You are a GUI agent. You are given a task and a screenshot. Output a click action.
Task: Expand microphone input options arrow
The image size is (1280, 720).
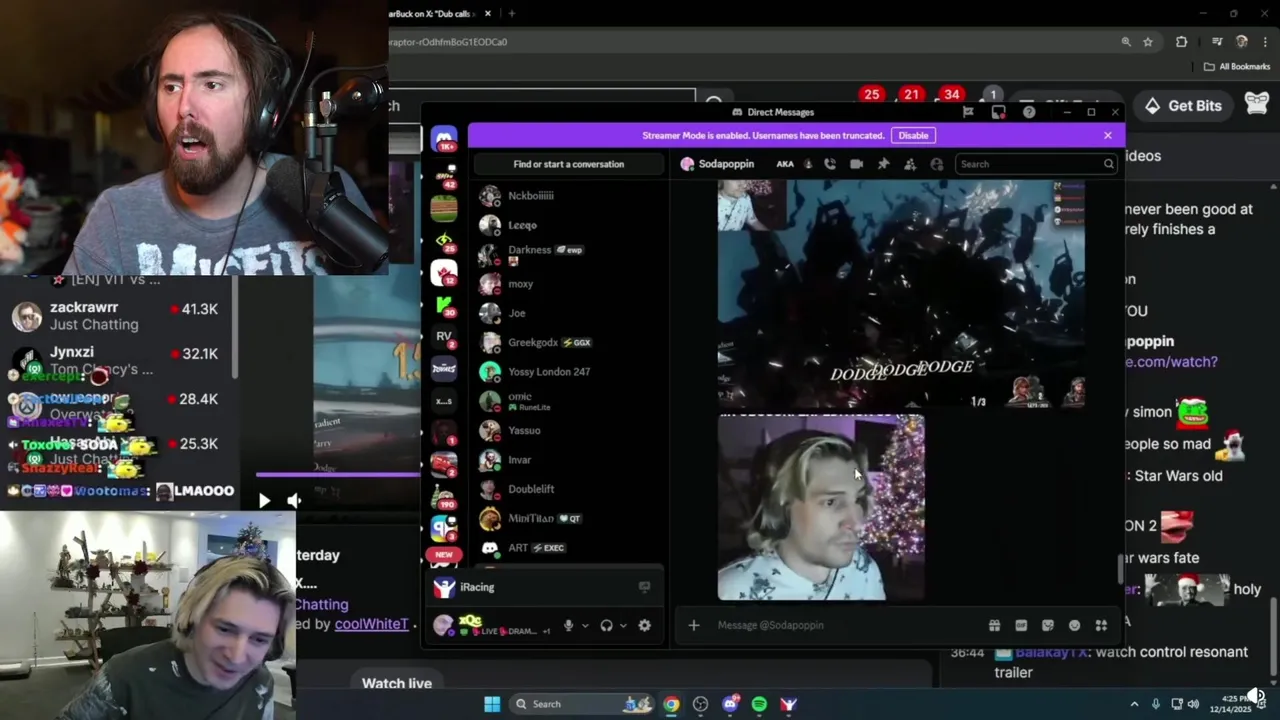585,626
